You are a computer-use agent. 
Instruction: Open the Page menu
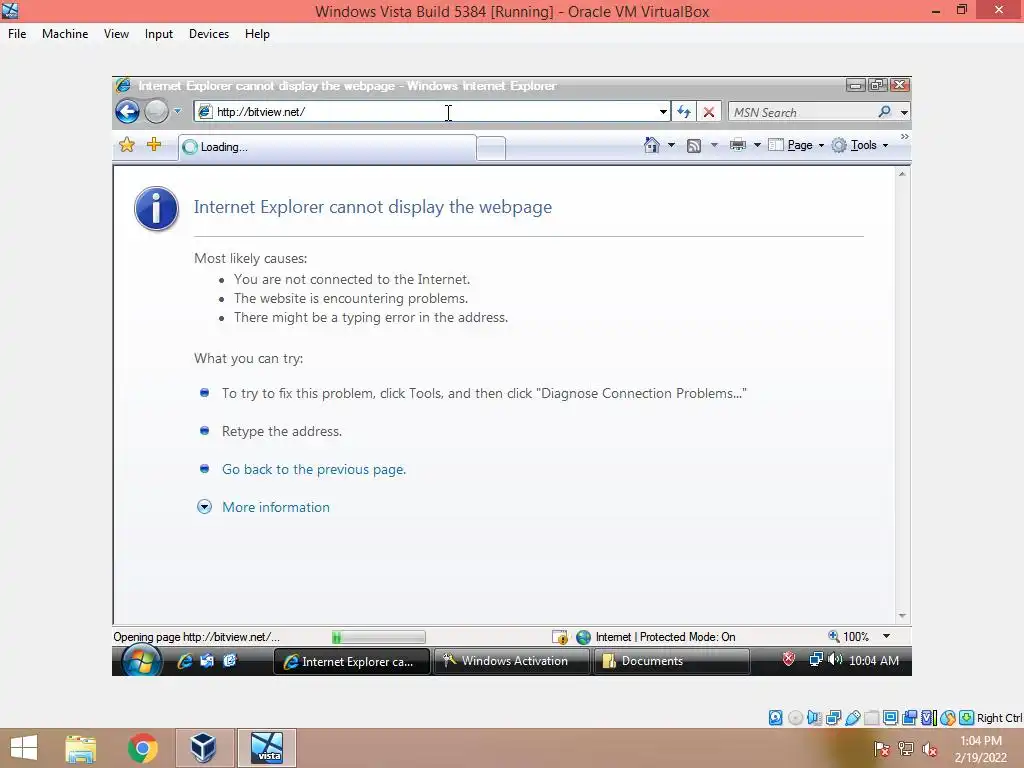click(x=796, y=145)
